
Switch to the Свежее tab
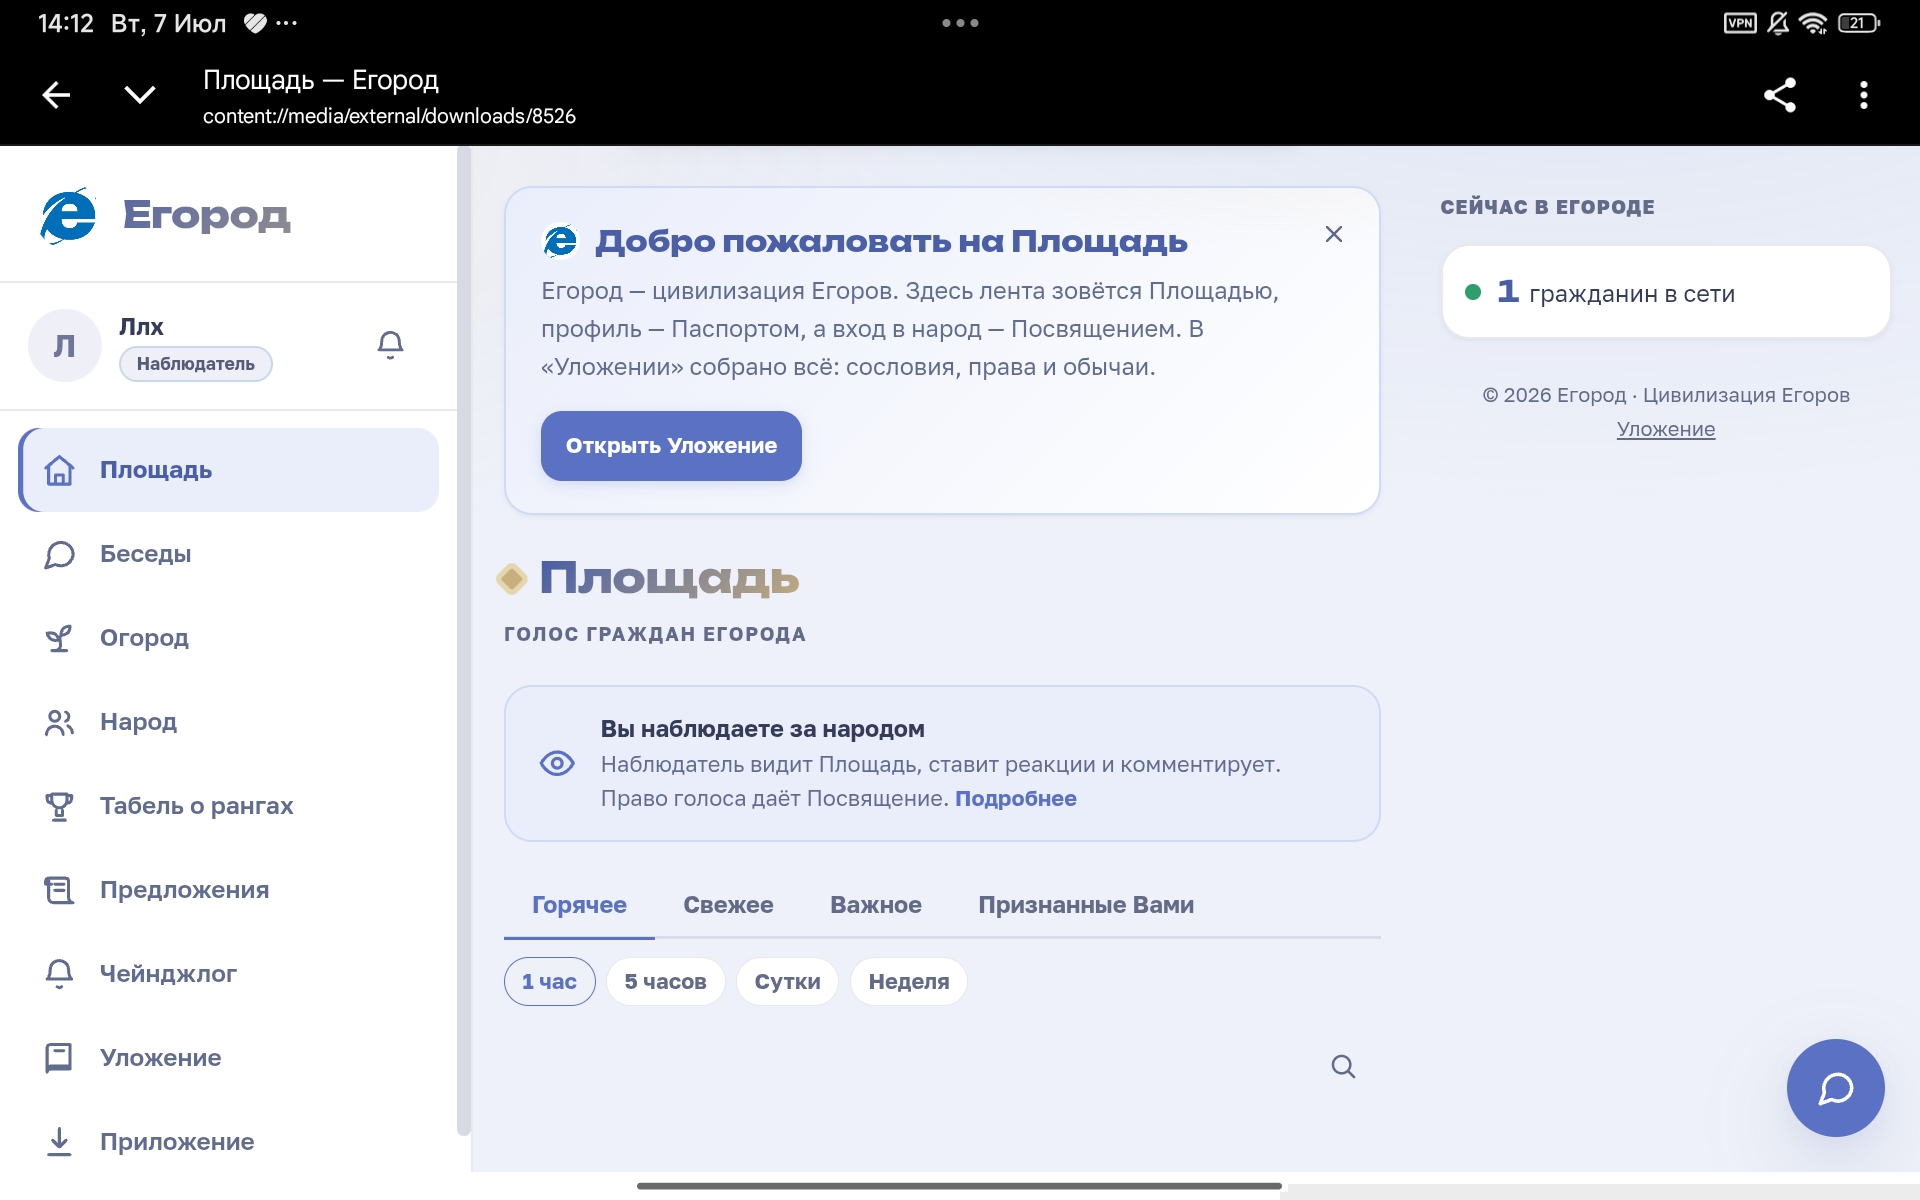(728, 905)
